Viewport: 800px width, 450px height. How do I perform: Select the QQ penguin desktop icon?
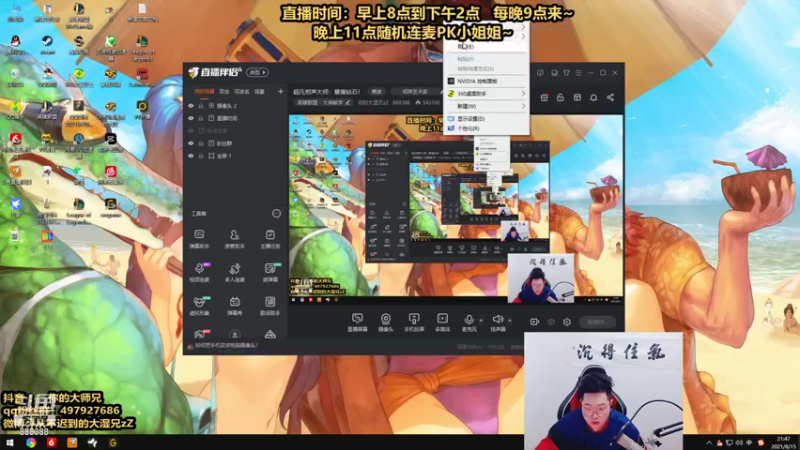(15, 44)
